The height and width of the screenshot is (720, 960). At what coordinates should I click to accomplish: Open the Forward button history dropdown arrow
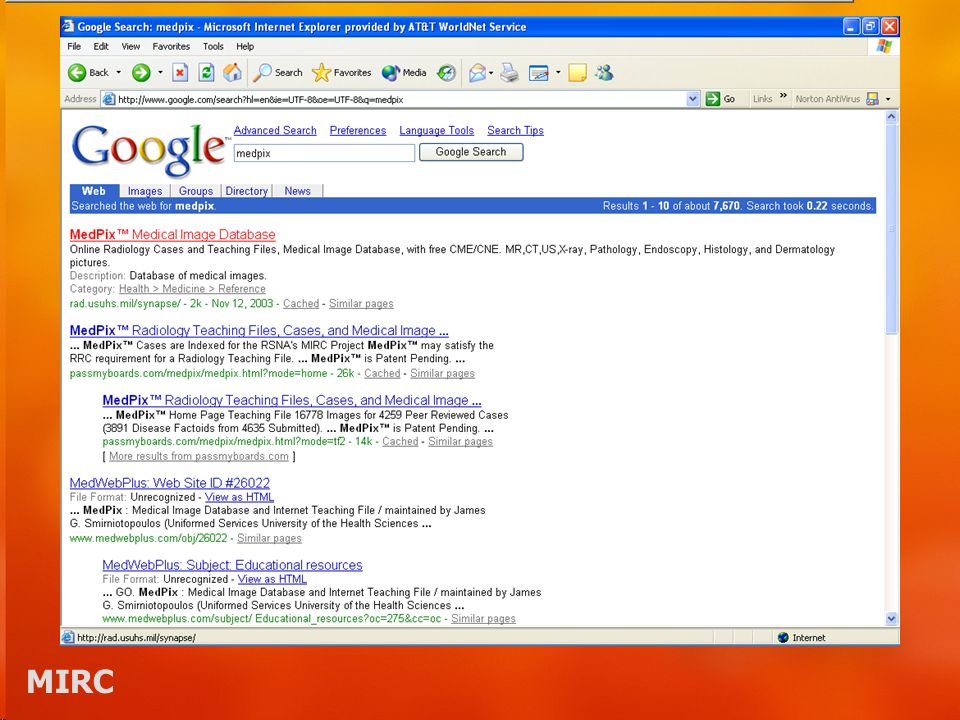point(160,72)
